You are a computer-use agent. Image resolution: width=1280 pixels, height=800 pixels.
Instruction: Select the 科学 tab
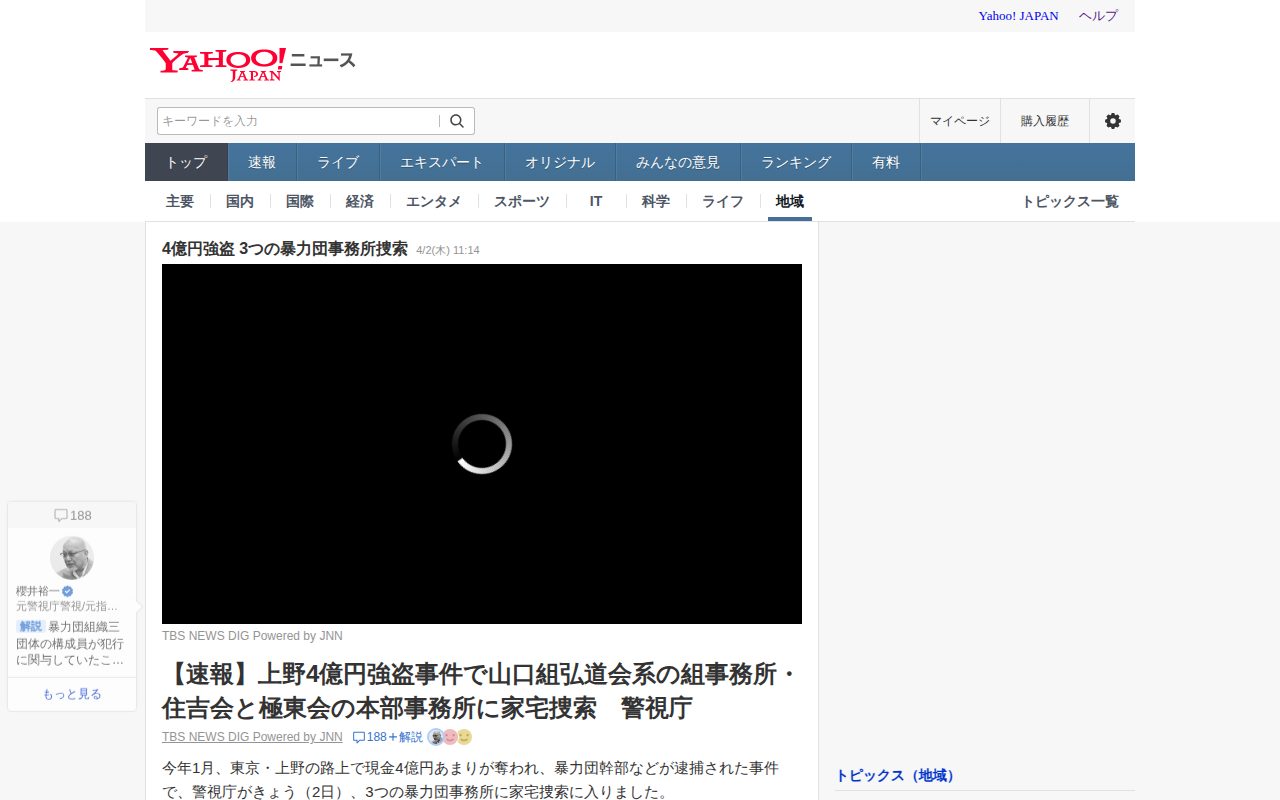(655, 201)
